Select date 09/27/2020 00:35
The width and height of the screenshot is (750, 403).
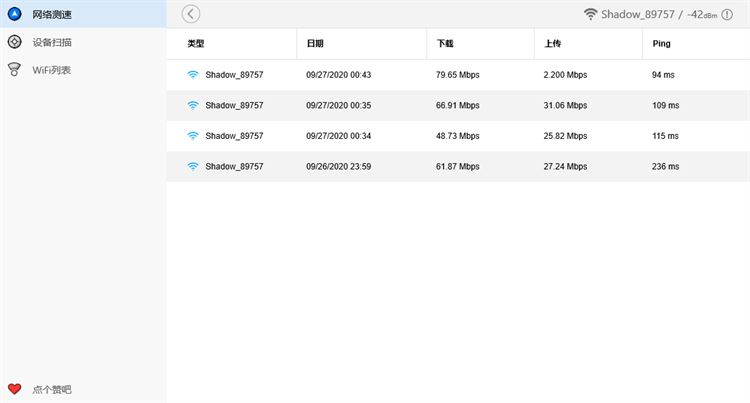(339, 105)
